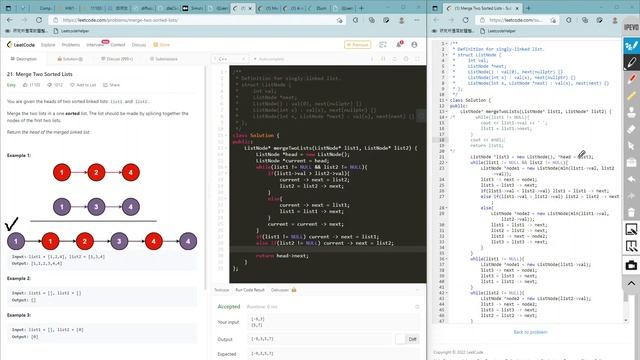640x360 pixels.
Task: Enter fullscreen mode in code editor
Action: pyautogui.click(x=417, y=59)
